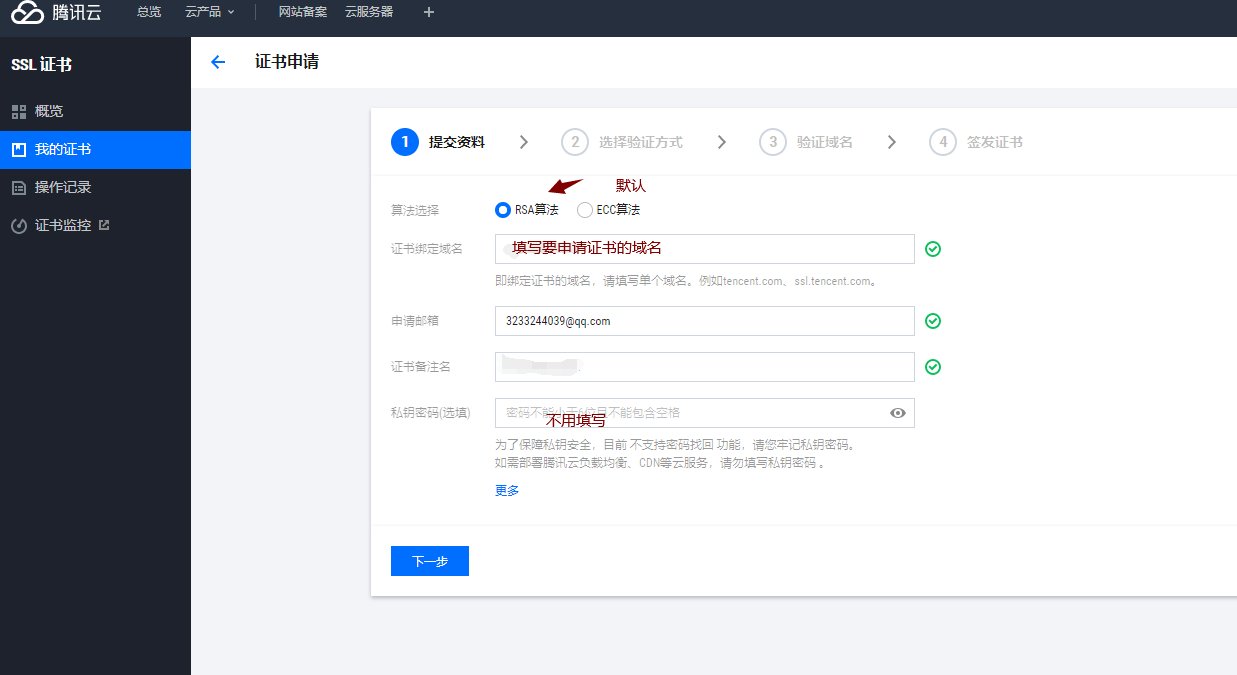This screenshot has width=1237, height=675.
Task: Select the RSA算法 radio button
Action: tap(503, 210)
